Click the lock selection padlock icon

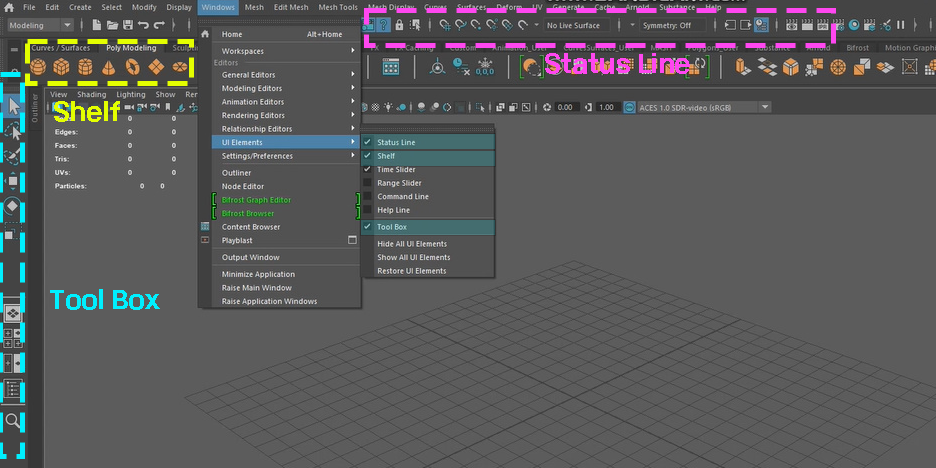399,25
